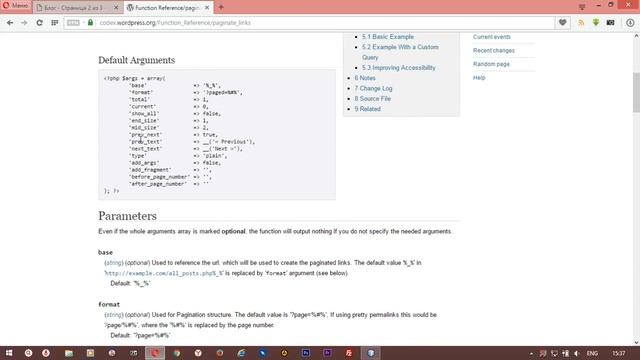The width and height of the screenshot is (640, 360).
Task: Switch the ENG input language indicator
Action: 592,353
